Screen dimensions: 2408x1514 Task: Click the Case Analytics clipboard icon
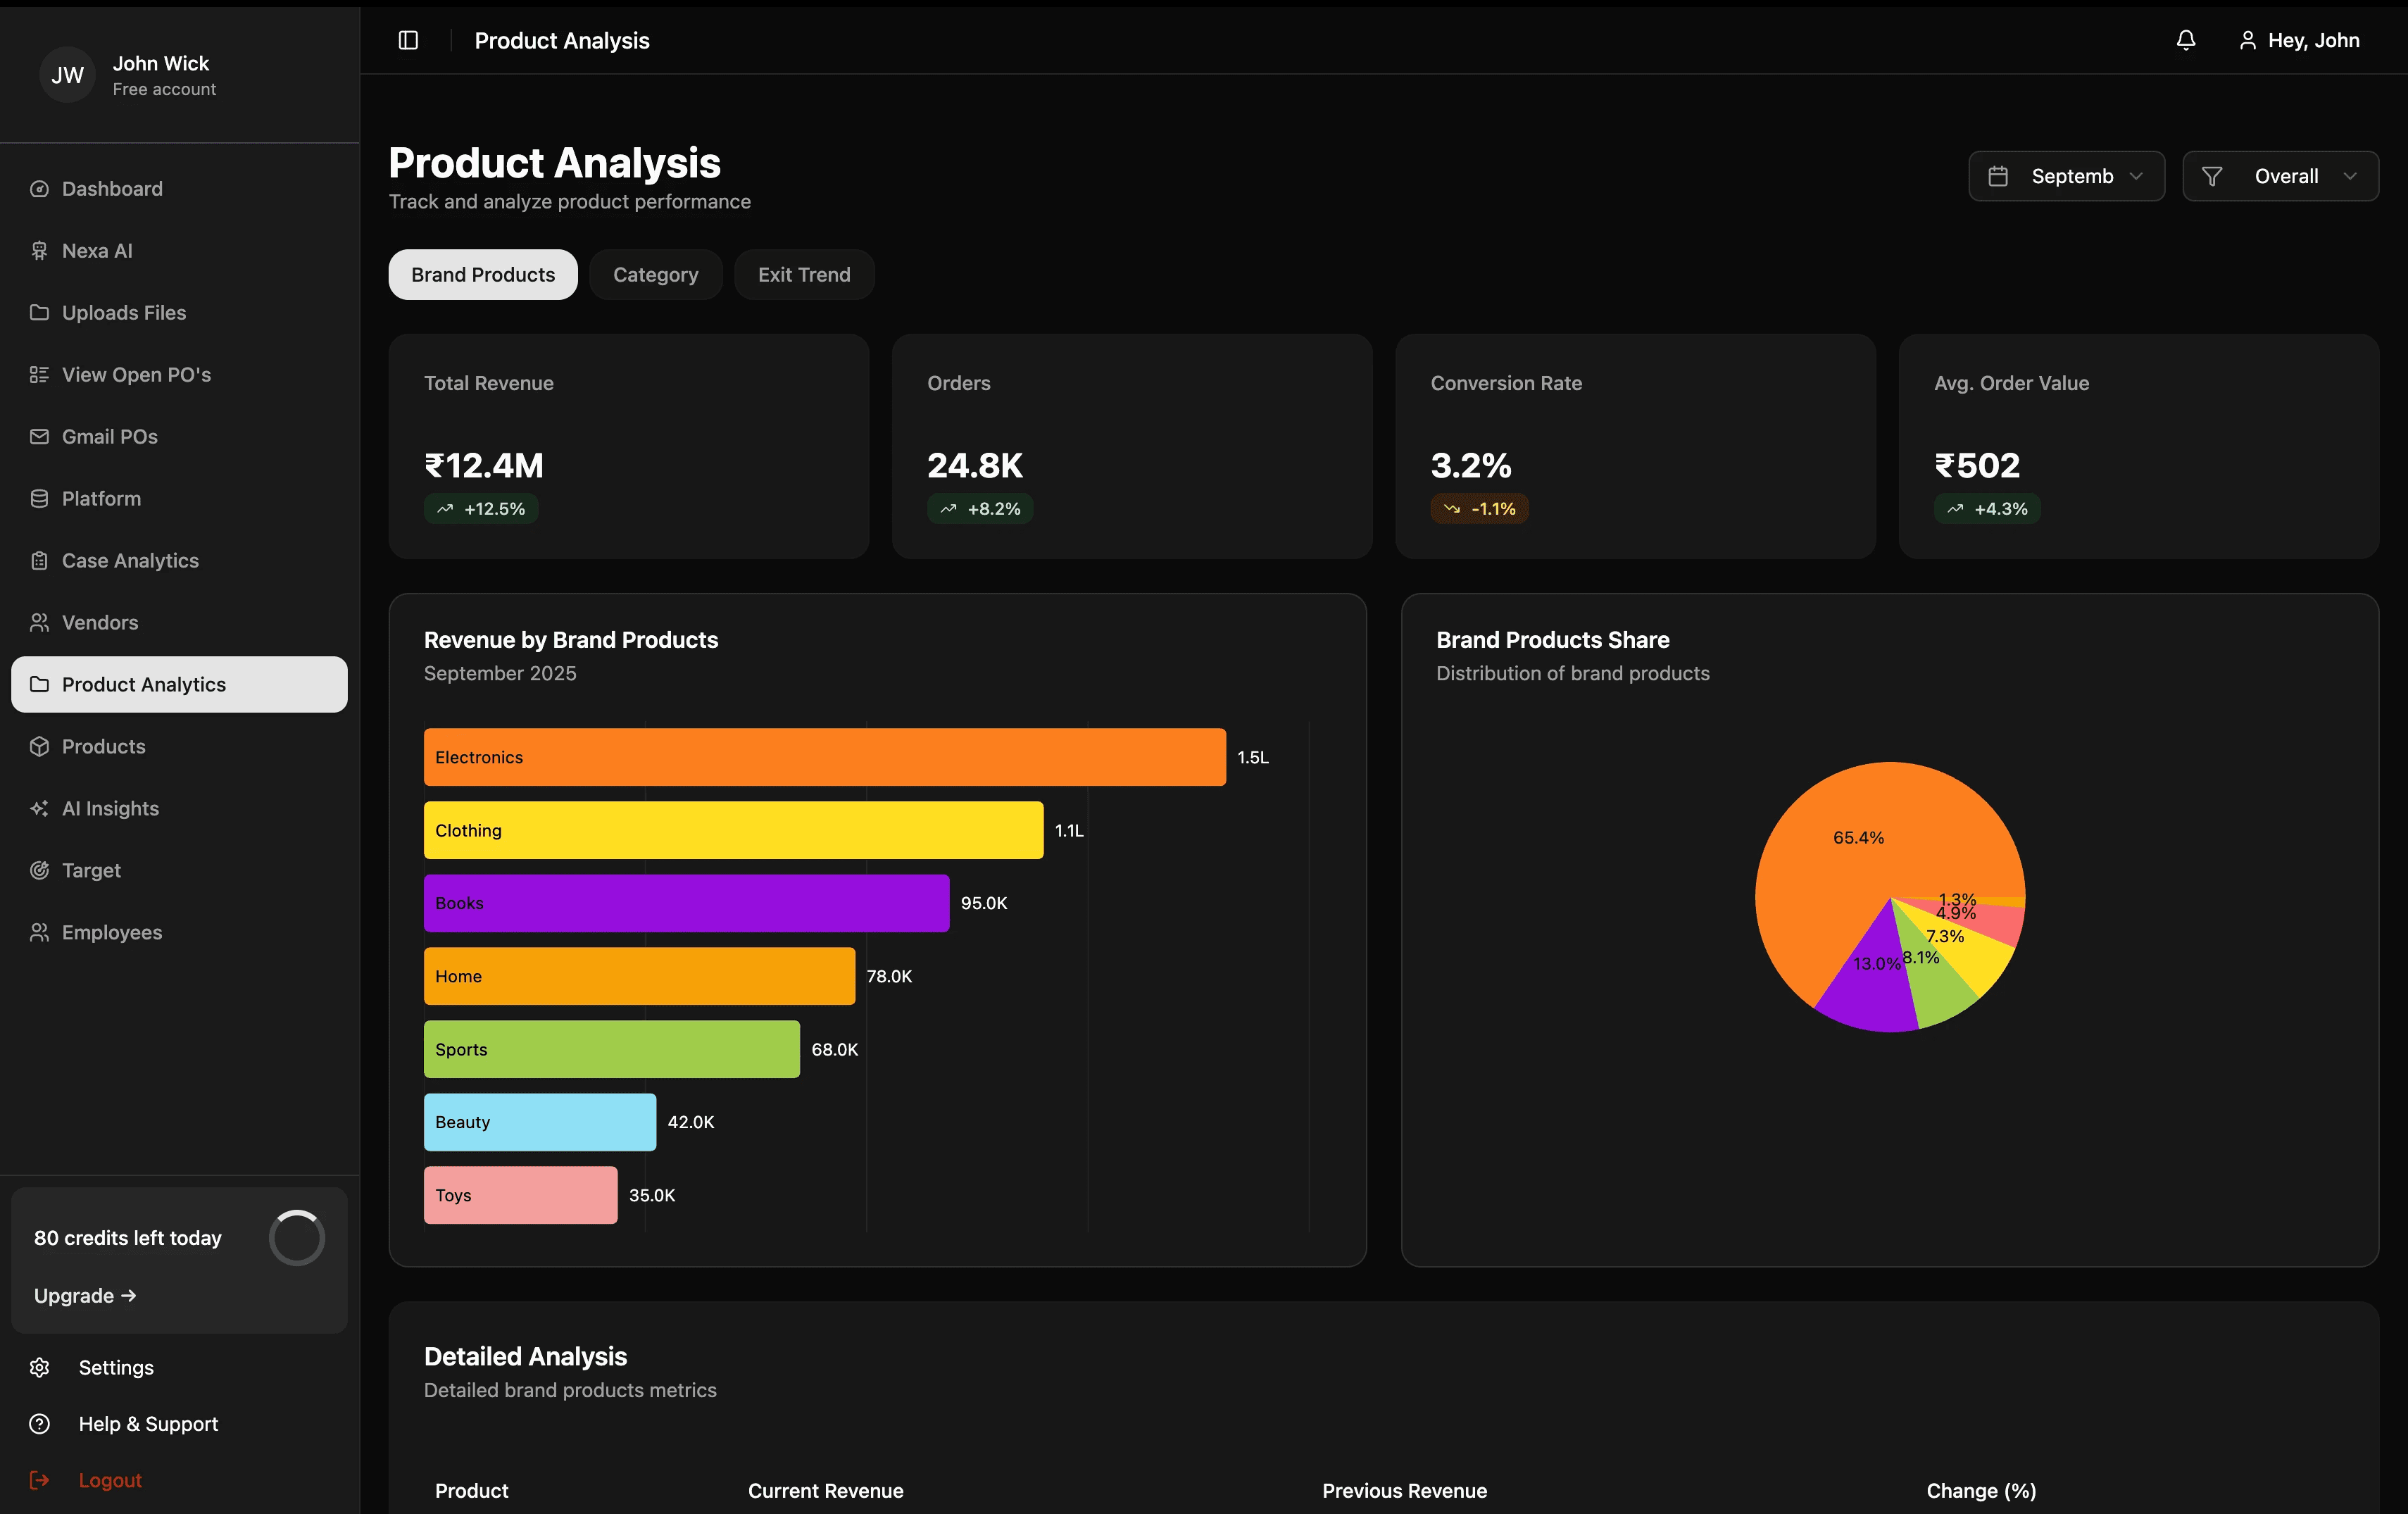tap(39, 561)
